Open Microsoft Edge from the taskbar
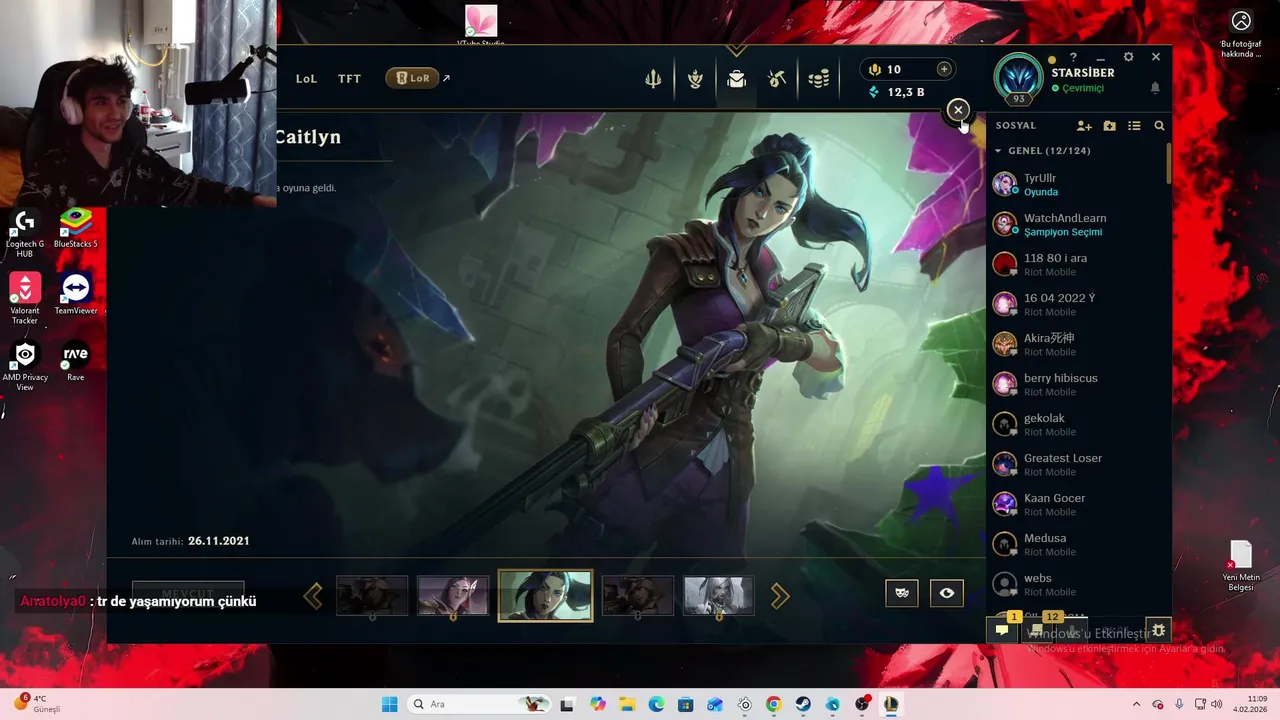Image resolution: width=1280 pixels, height=720 pixels. pyautogui.click(x=656, y=704)
